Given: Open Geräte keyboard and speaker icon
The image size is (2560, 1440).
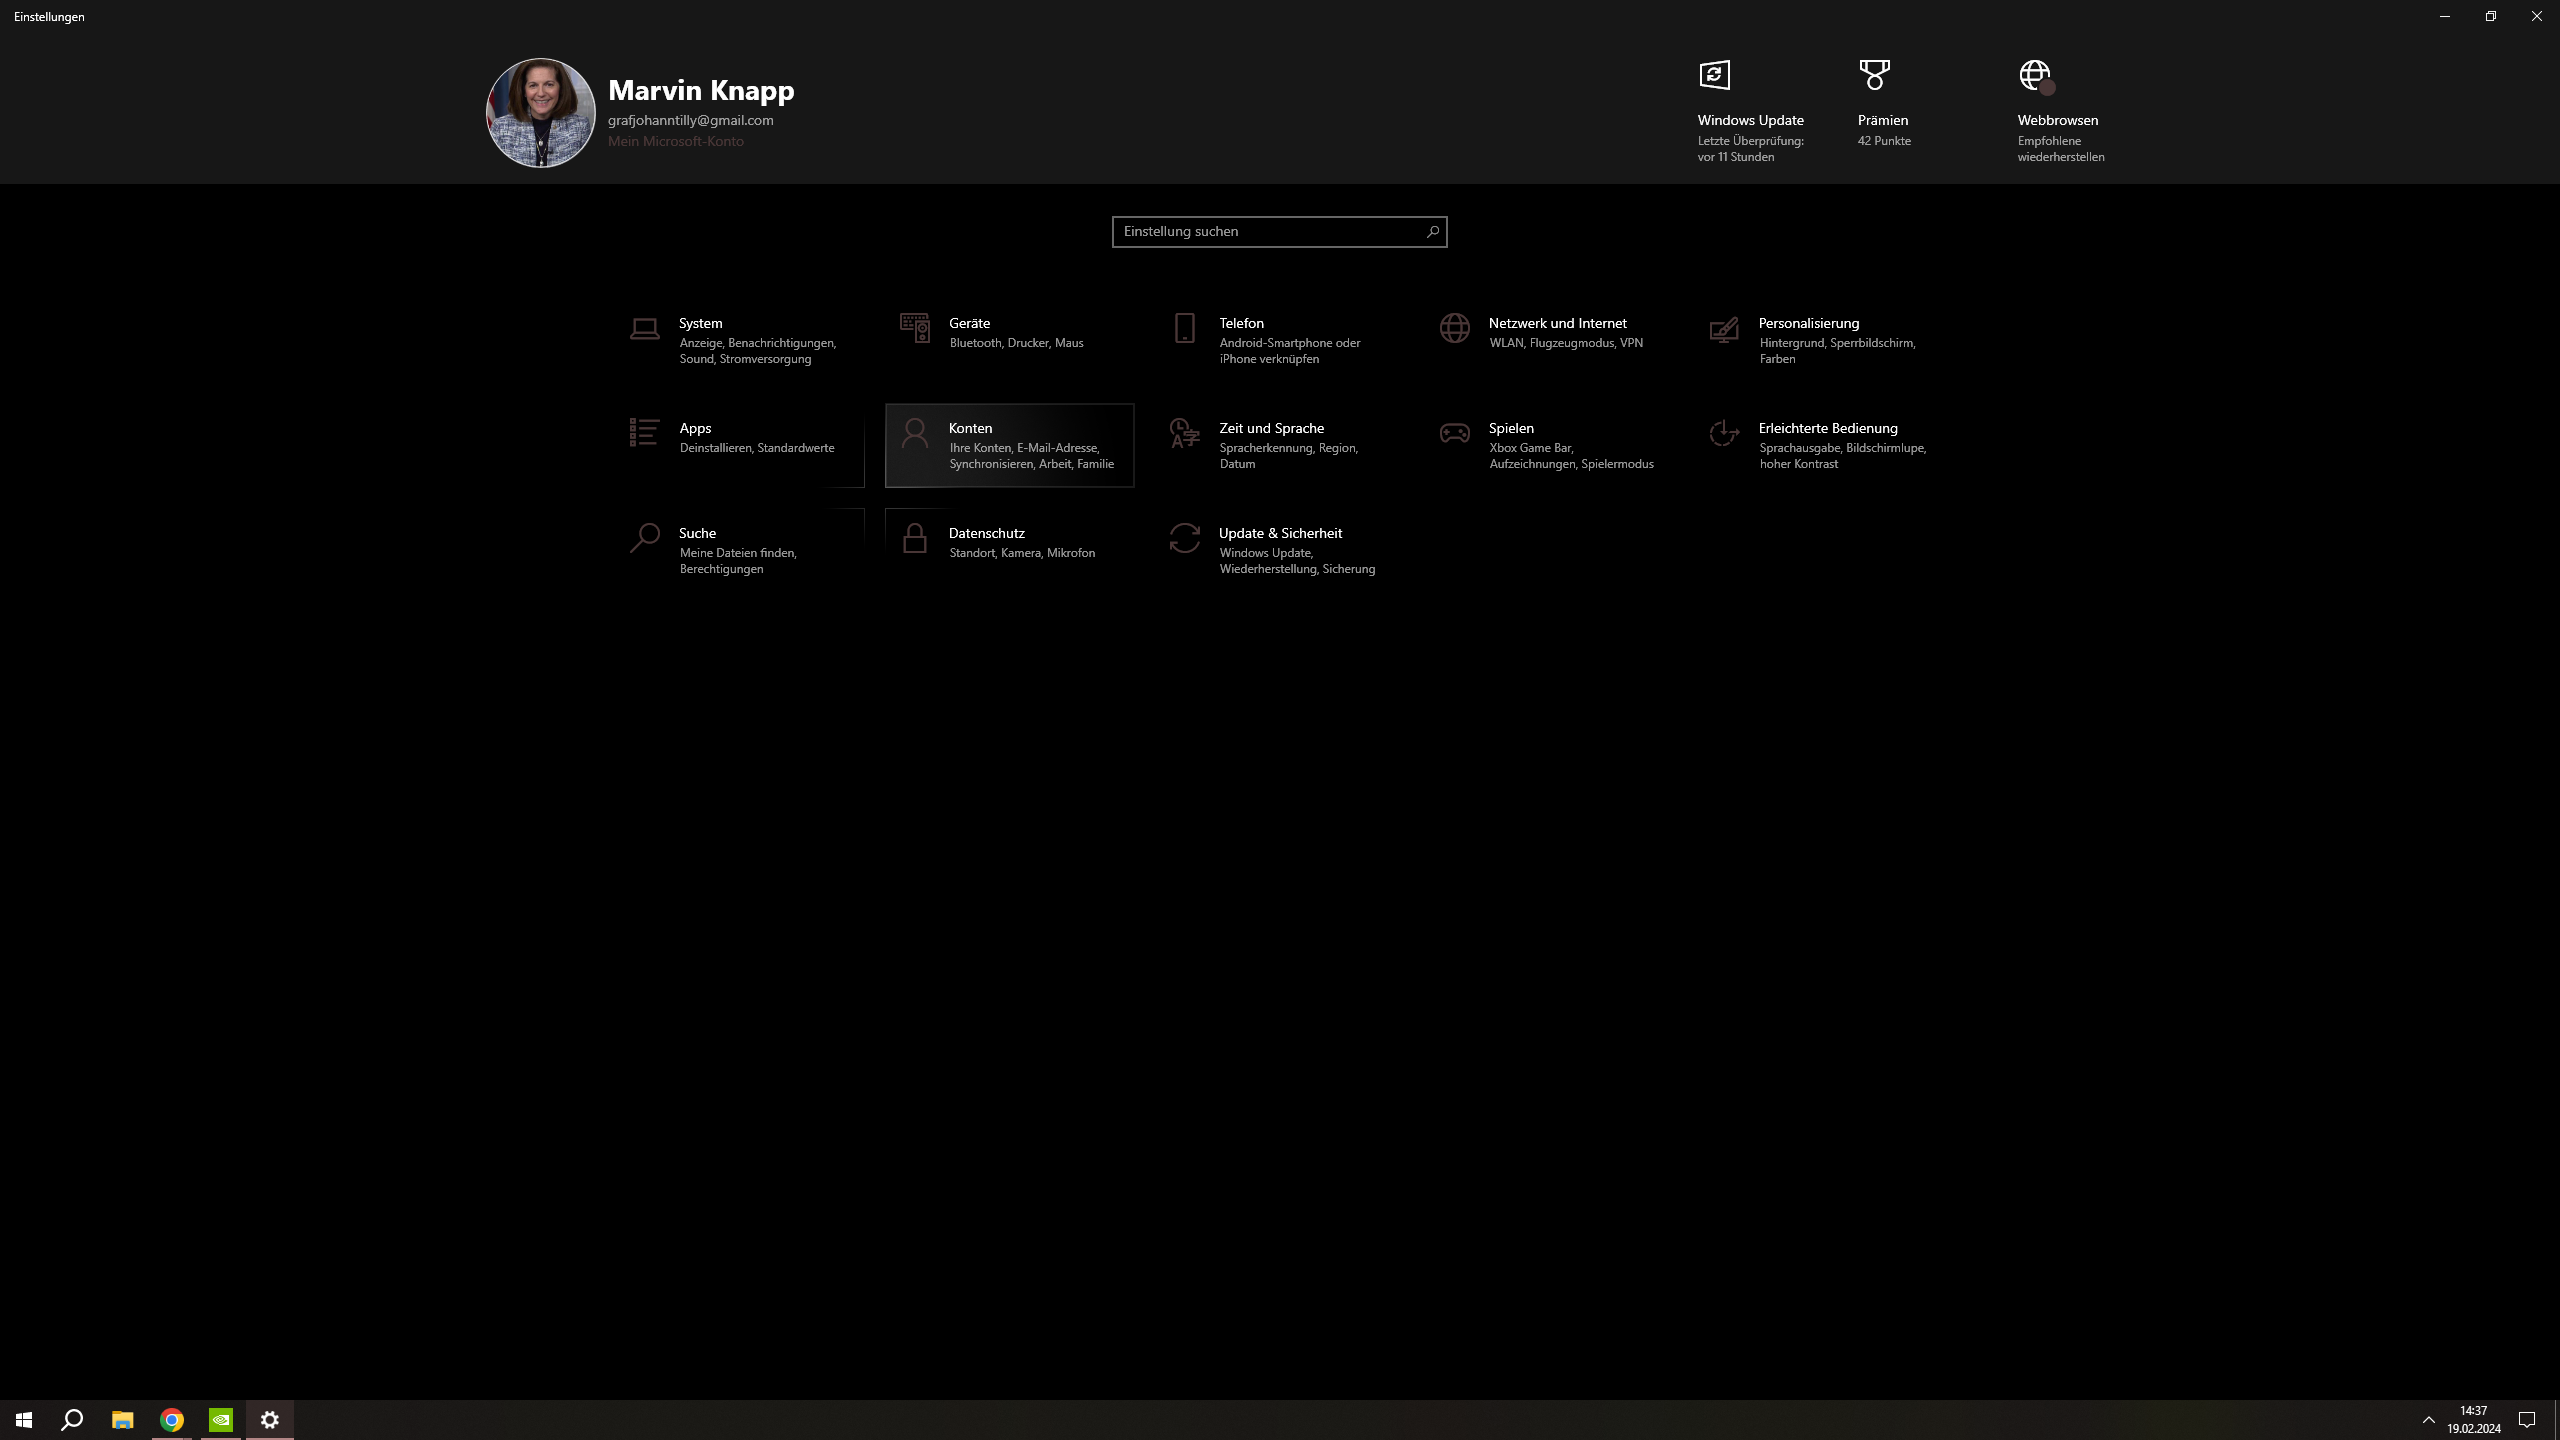Looking at the screenshot, I should 914,328.
